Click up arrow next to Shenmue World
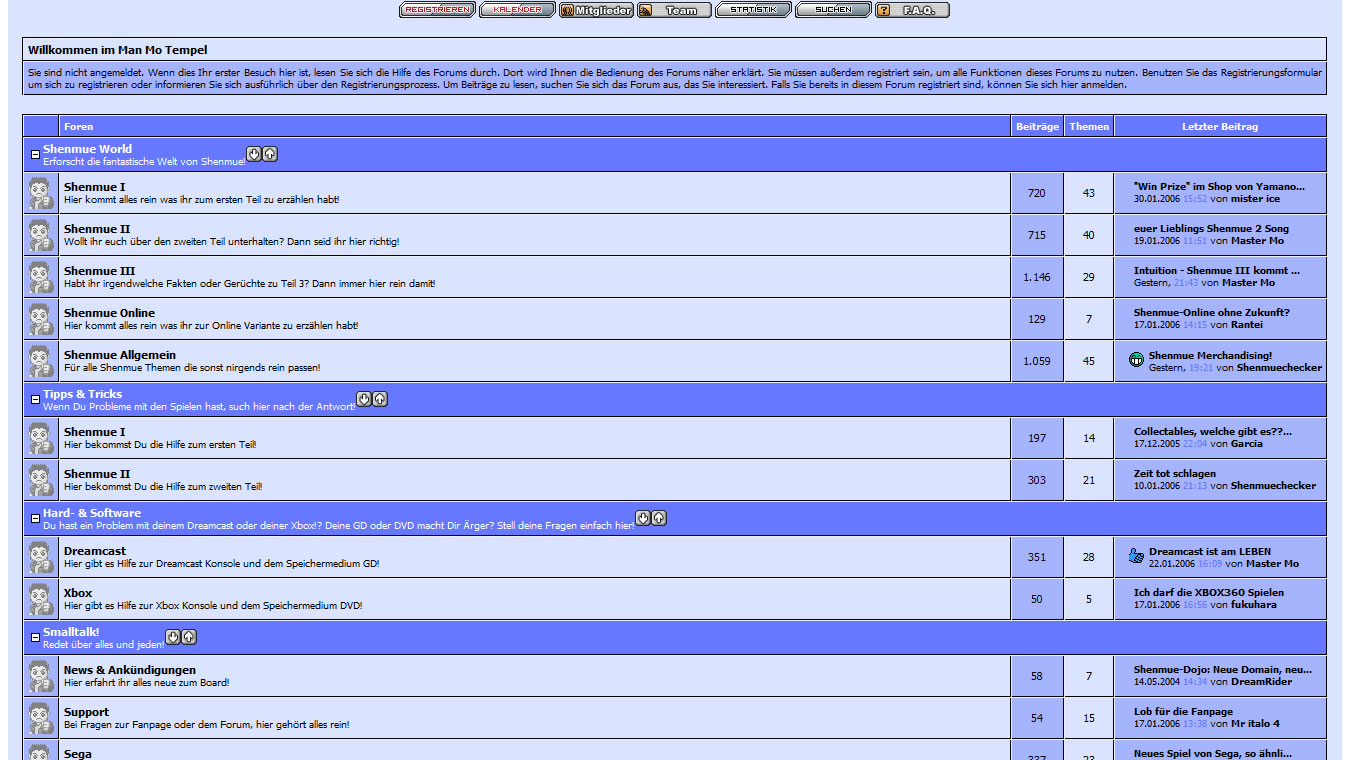 click(270, 154)
